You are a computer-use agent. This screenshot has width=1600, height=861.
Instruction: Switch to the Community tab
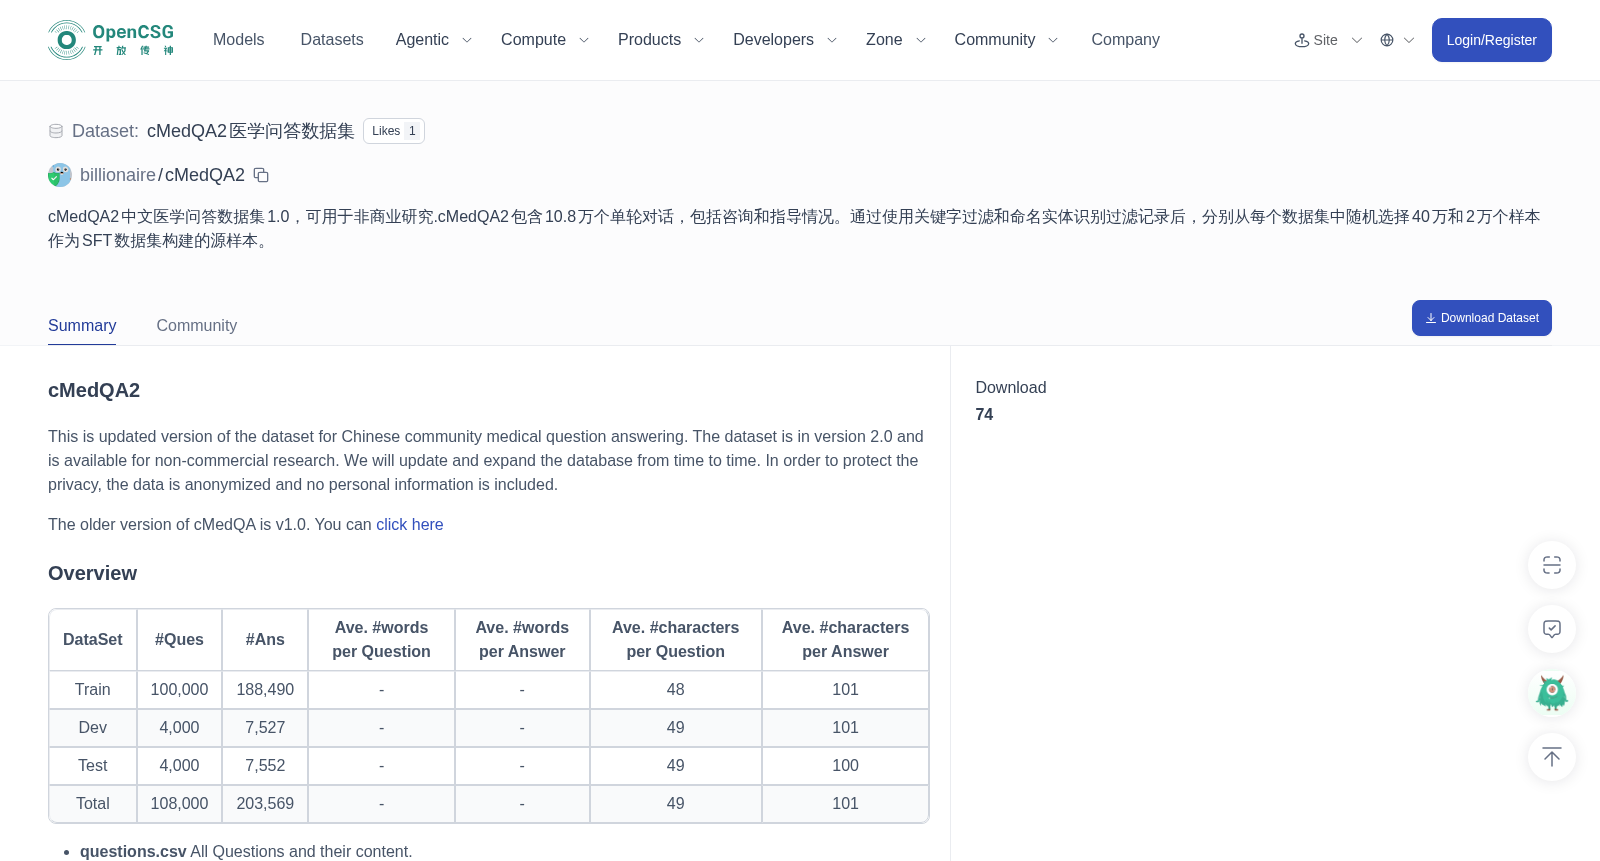197,326
